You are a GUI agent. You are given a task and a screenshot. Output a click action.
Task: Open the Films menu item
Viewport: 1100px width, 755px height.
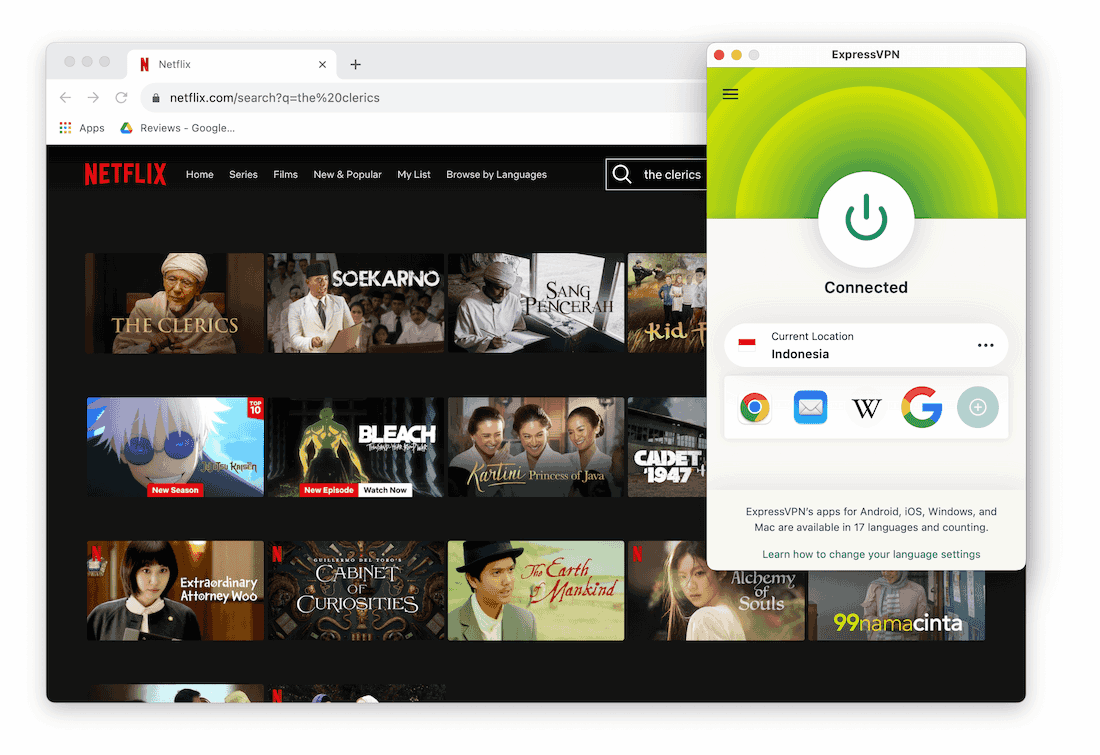tap(285, 175)
